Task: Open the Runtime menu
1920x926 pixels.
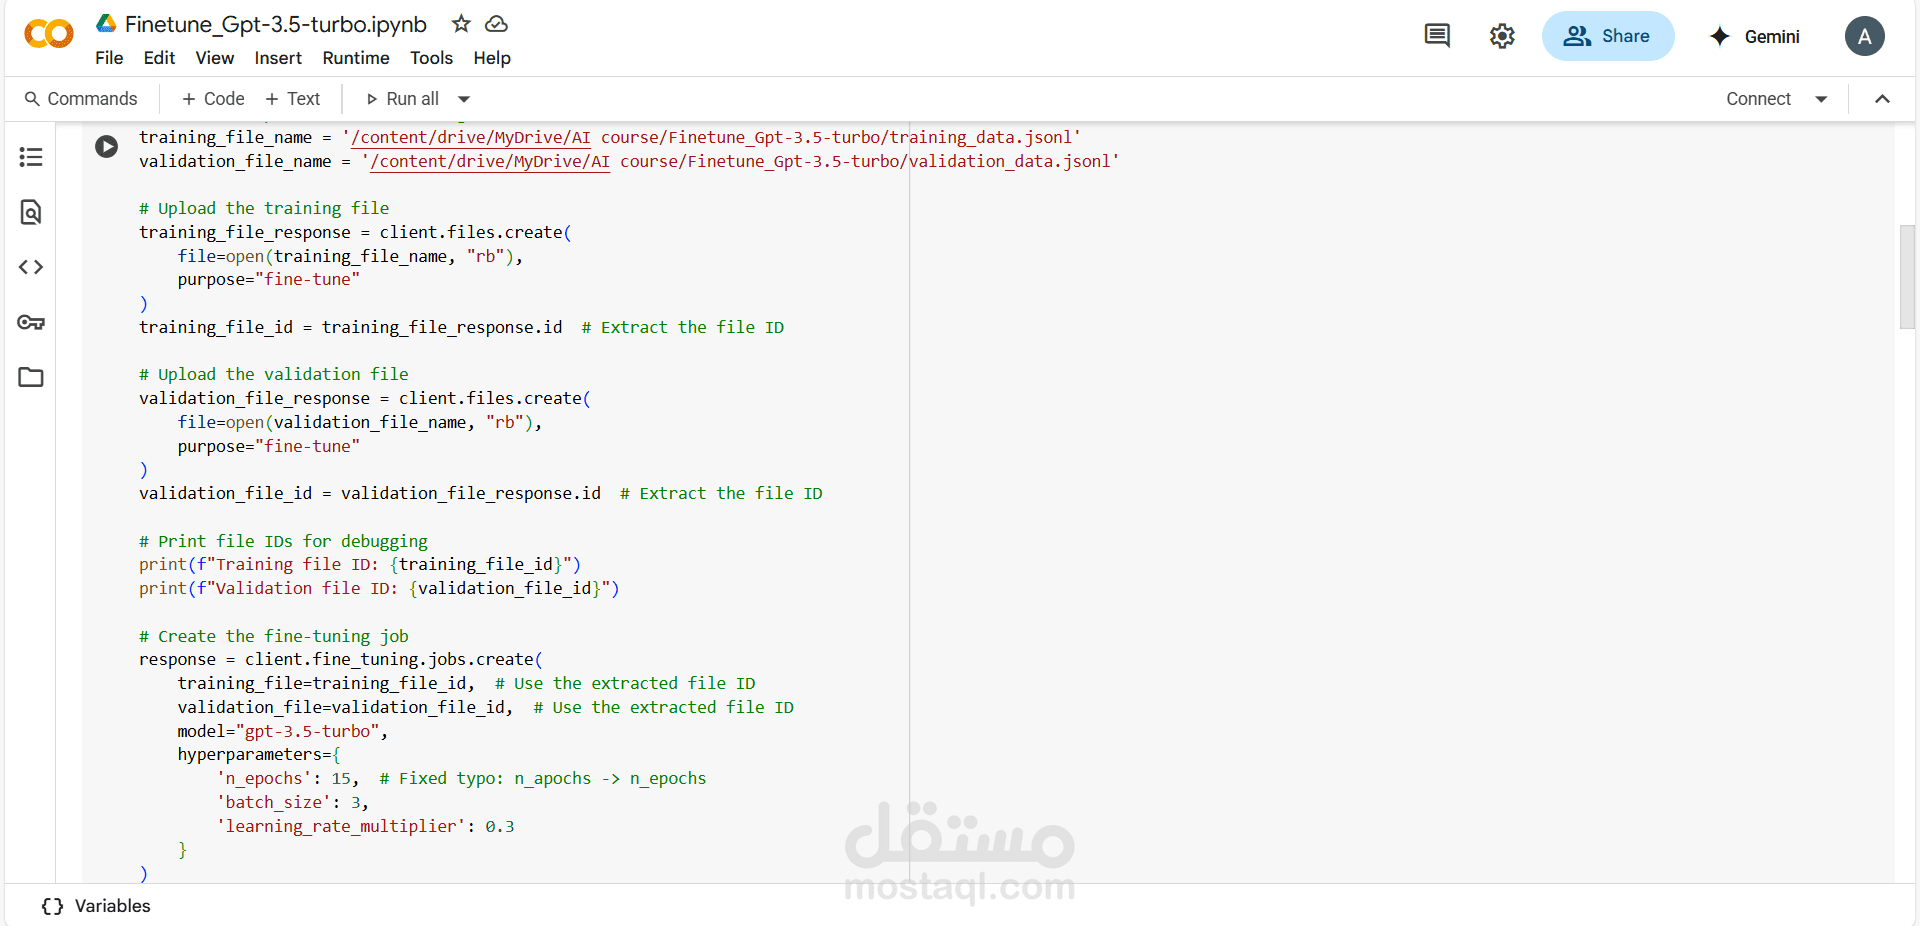Action: [356, 58]
